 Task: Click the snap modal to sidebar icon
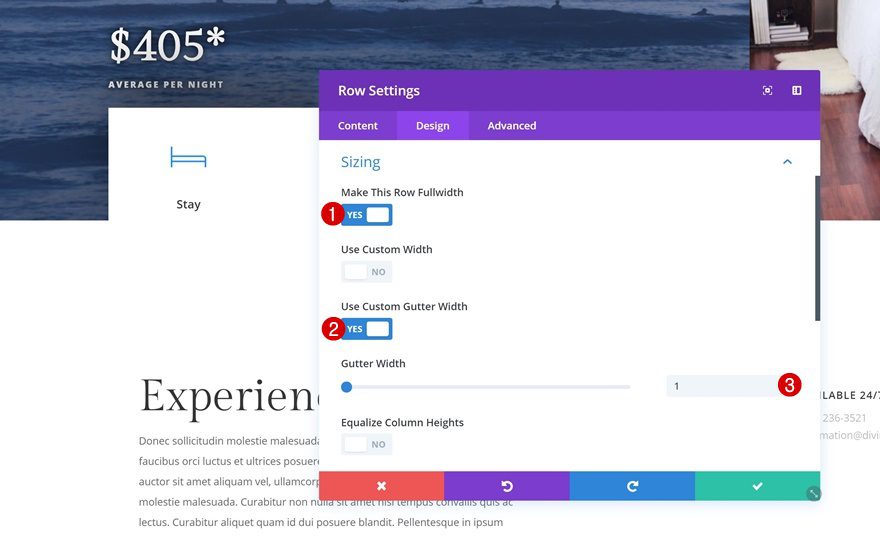797,91
